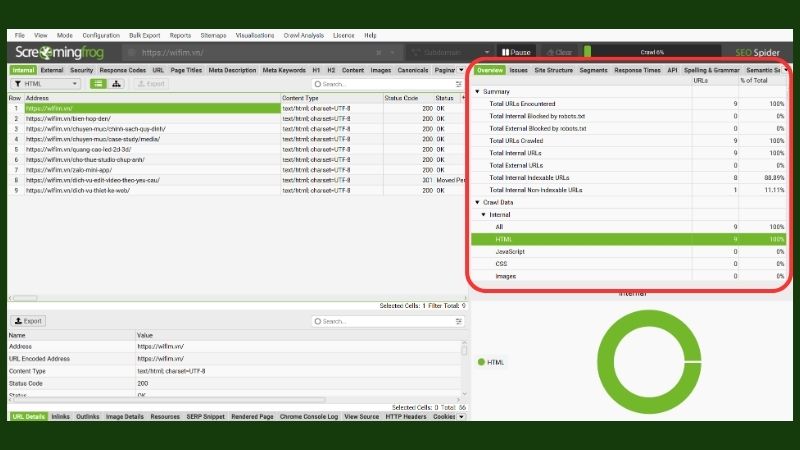Switch to the External tab

pyautogui.click(x=52, y=70)
